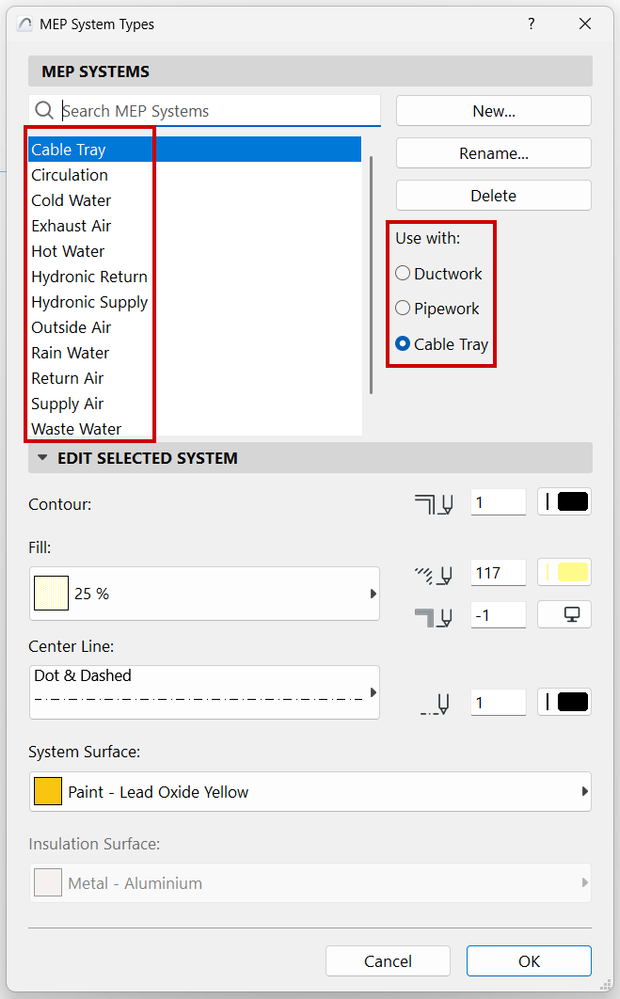Click the contour line pen icon
This screenshot has height=999, width=620.
pos(434,503)
